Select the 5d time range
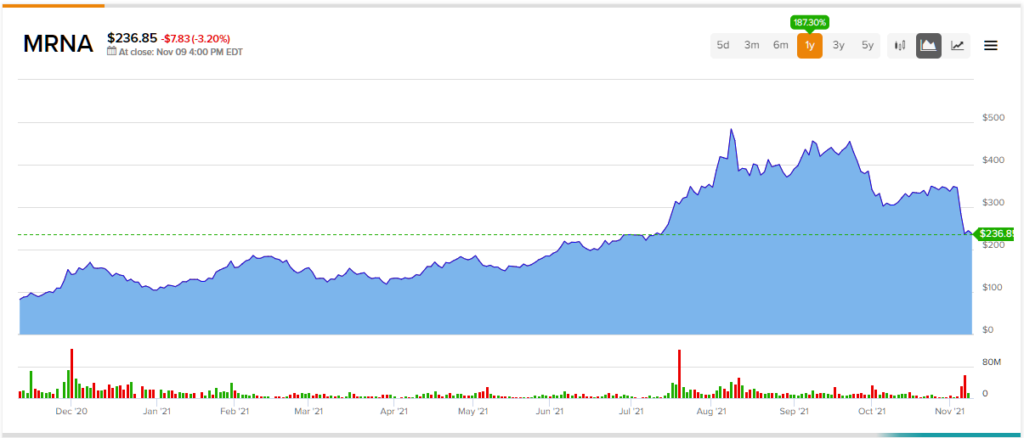Image resolution: width=1024 pixels, height=438 pixels. [x=723, y=46]
